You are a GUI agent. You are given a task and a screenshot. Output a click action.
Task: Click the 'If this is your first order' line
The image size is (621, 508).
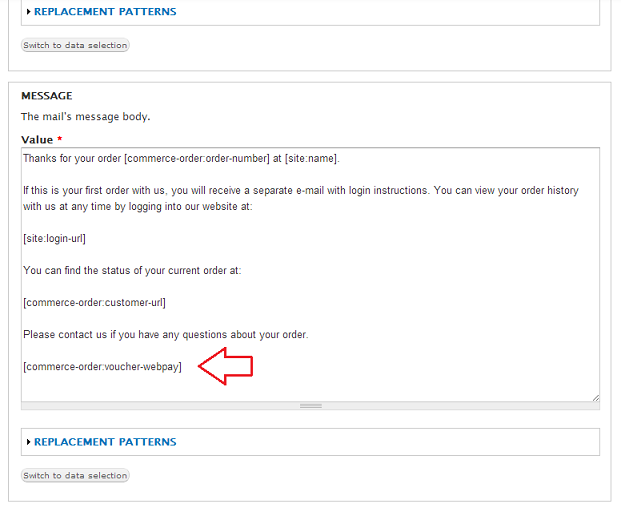(300, 190)
